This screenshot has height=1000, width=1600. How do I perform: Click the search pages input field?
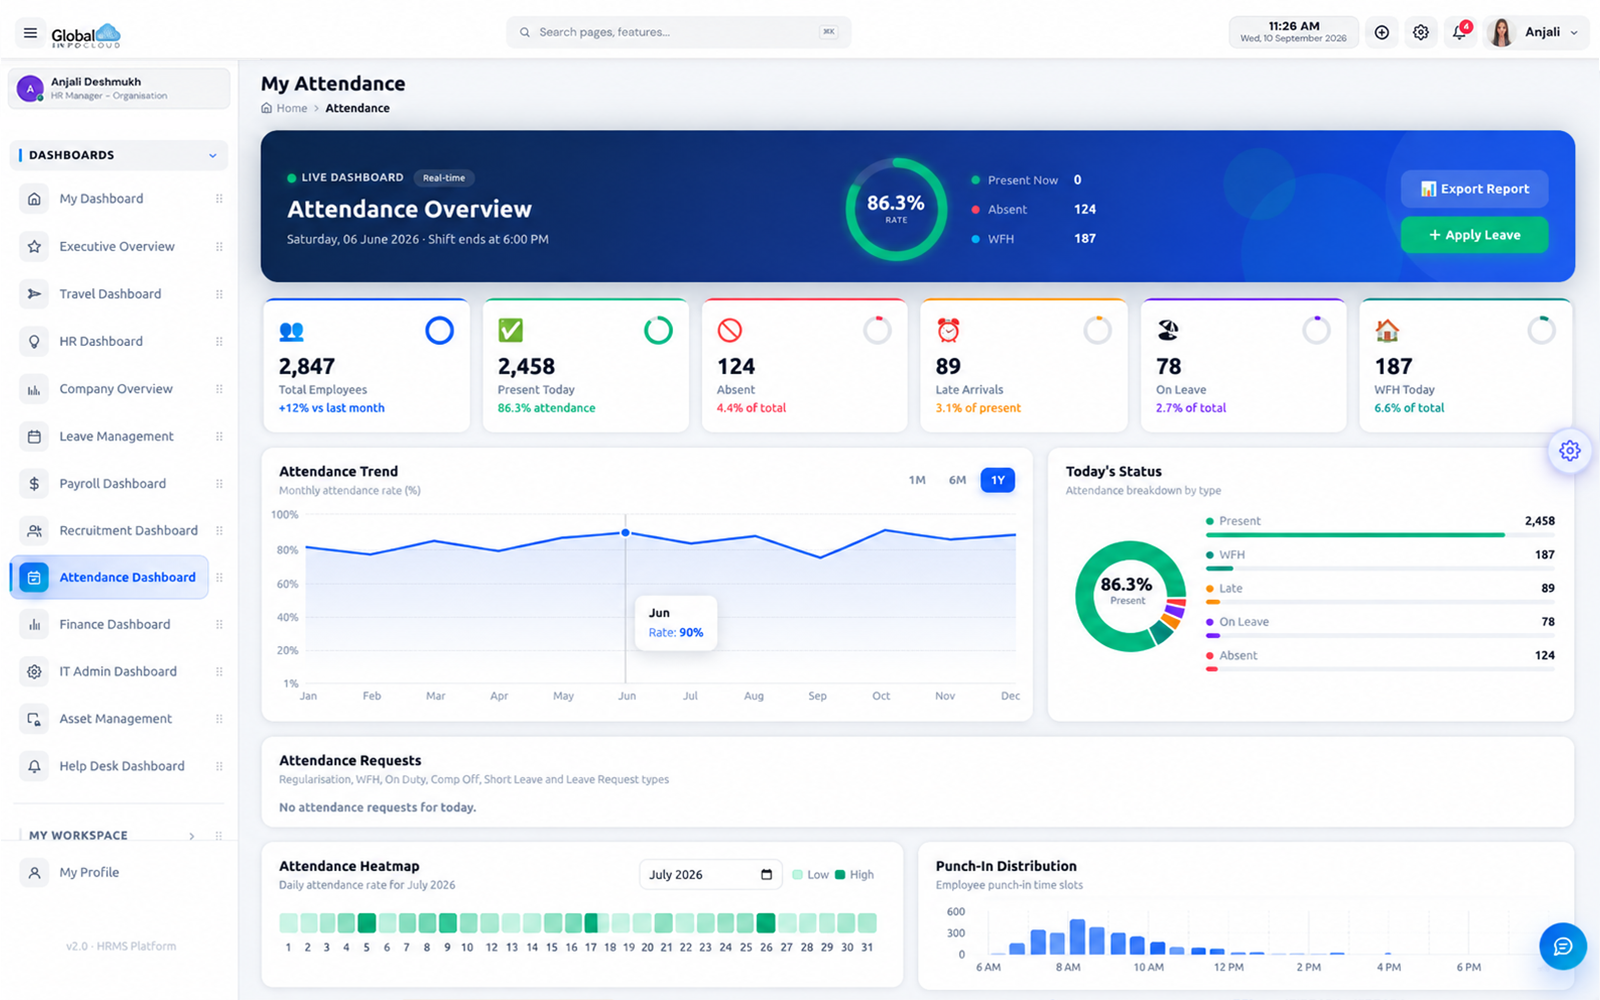point(679,32)
